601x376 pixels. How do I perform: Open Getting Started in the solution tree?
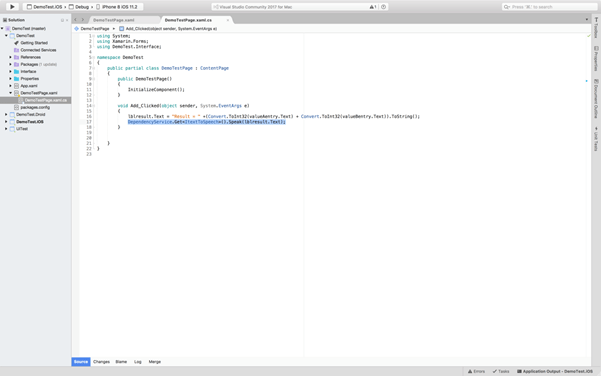tap(34, 43)
